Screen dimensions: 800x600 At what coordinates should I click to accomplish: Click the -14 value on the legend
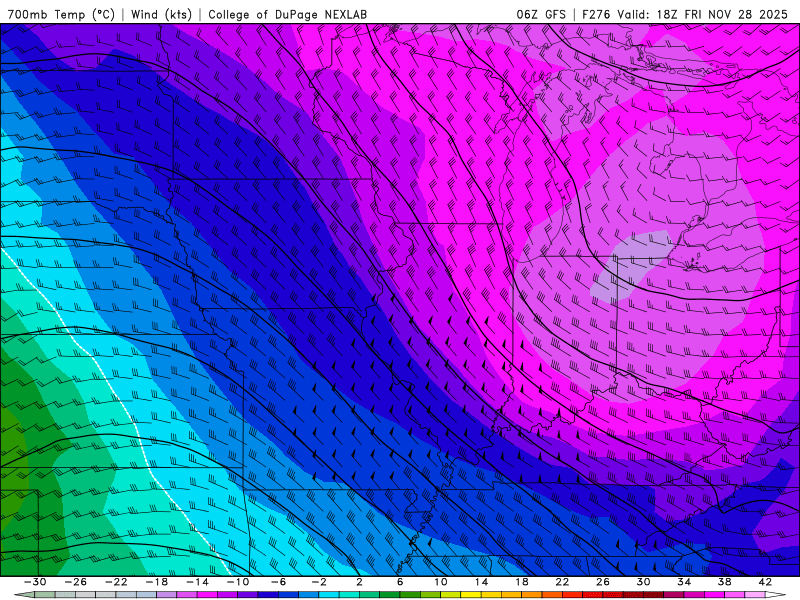tap(197, 582)
